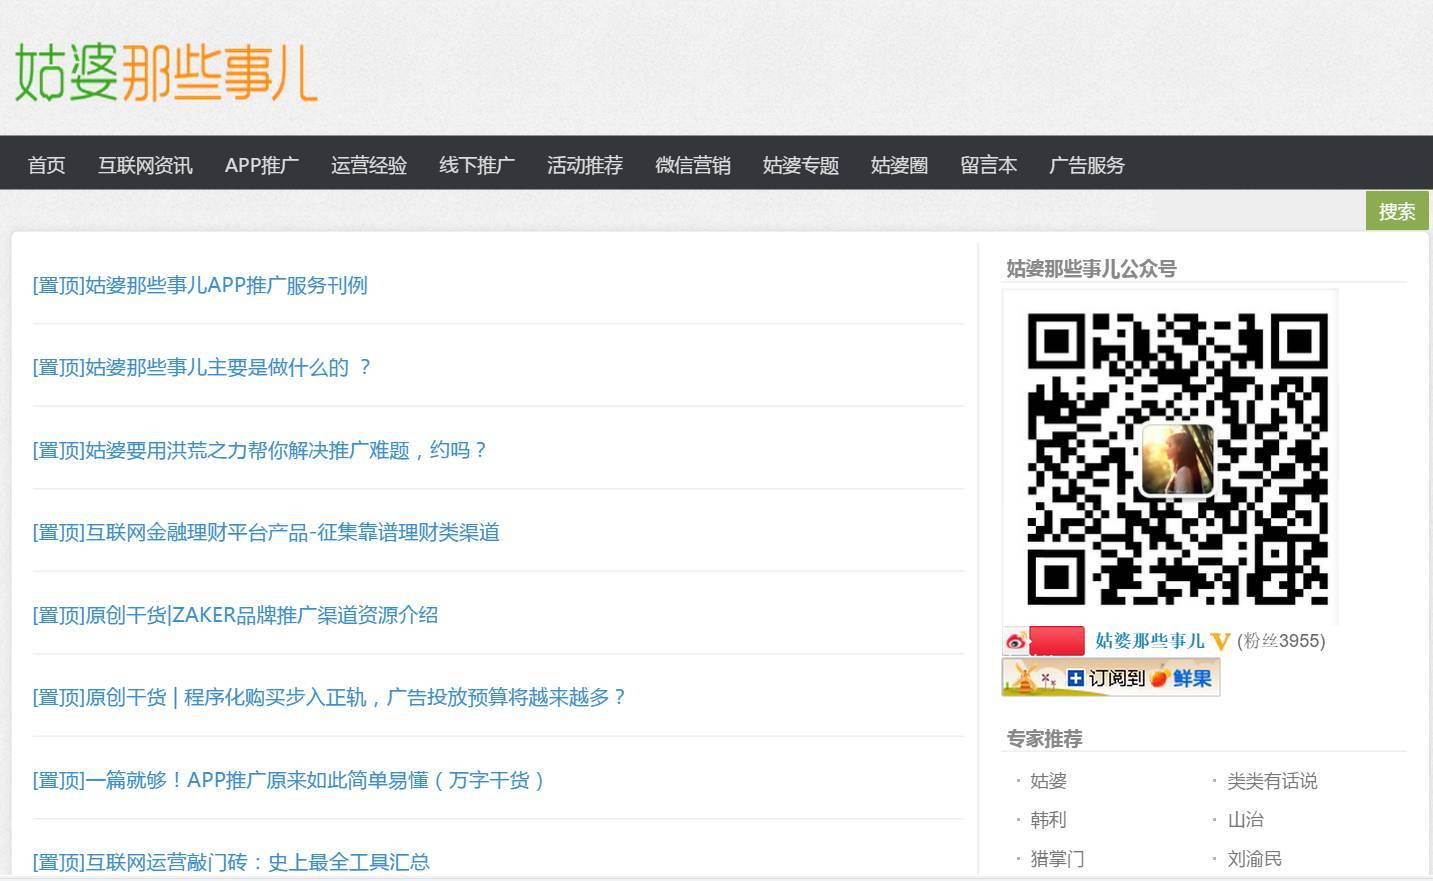Click expert link 类类有话说
The height and width of the screenshot is (881, 1433).
[1272, 781]
